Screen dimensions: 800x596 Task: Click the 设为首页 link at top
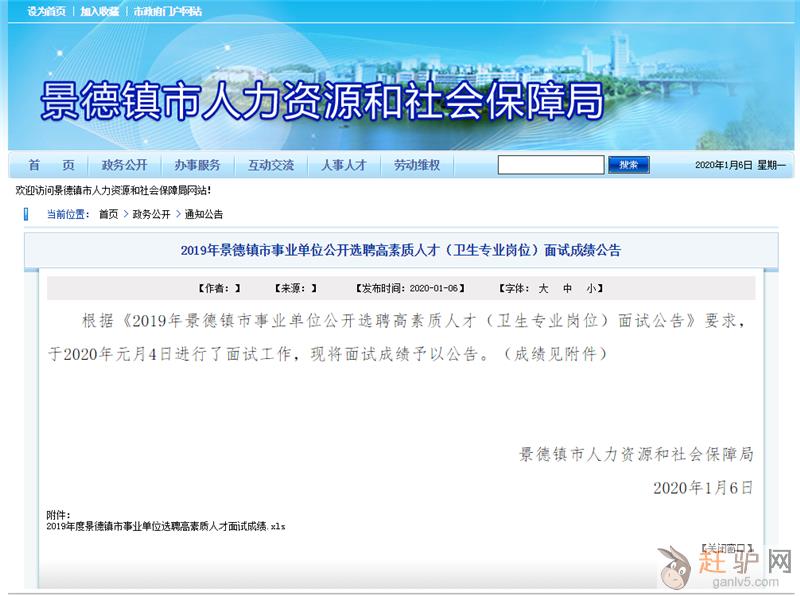coord(46,11)
